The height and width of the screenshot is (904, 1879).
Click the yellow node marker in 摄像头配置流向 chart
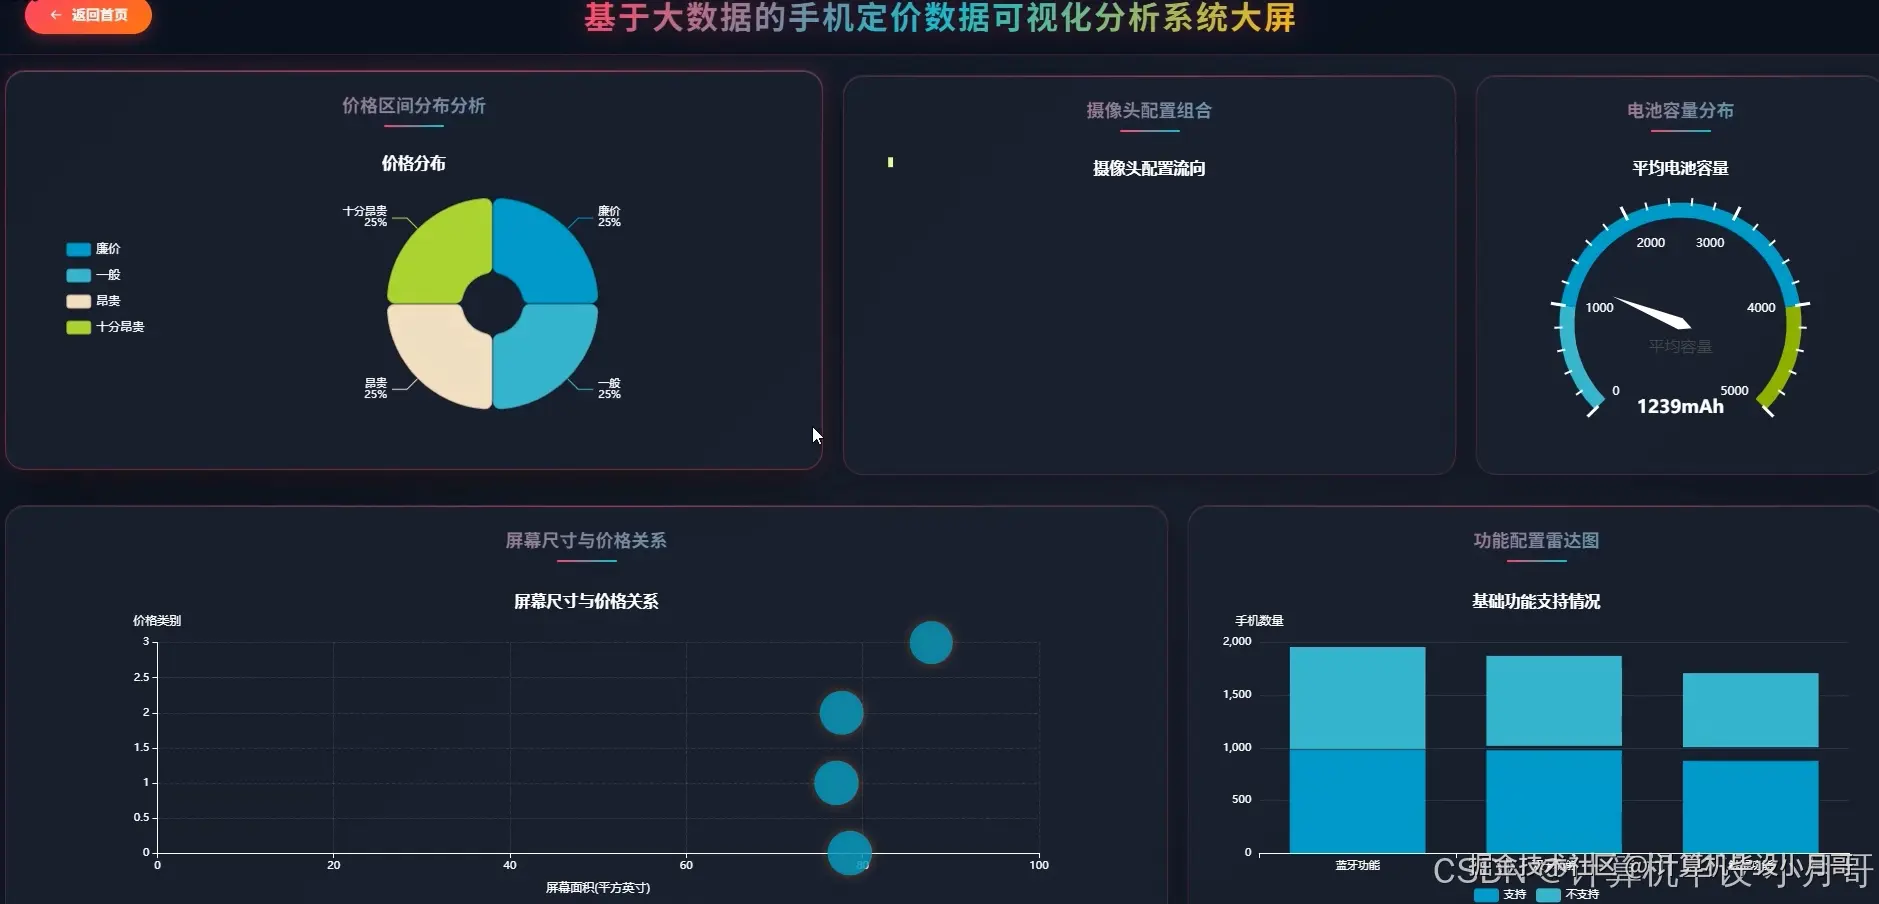[x=889, y=162]
